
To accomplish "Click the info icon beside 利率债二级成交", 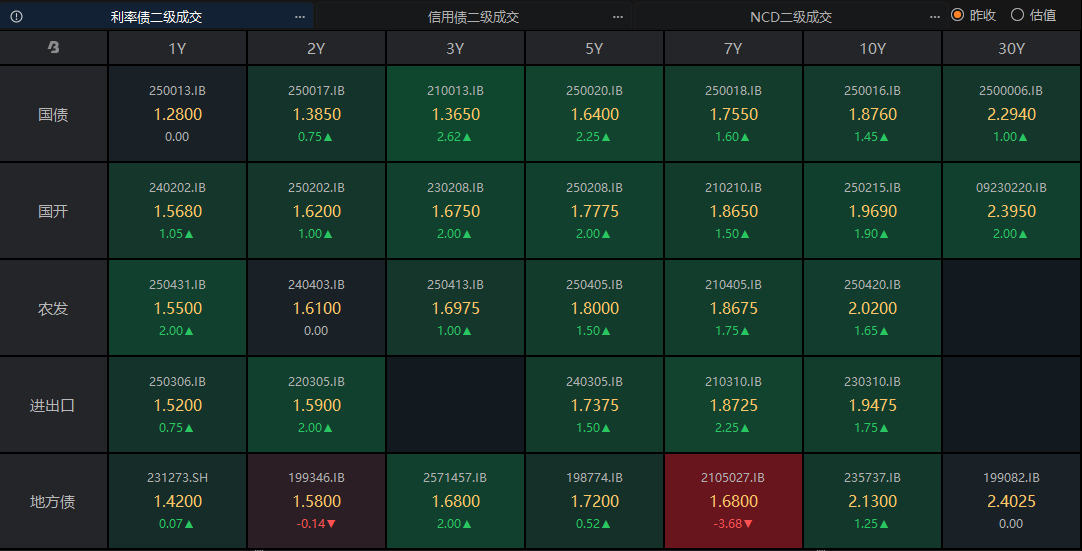I will pos(16,16).
